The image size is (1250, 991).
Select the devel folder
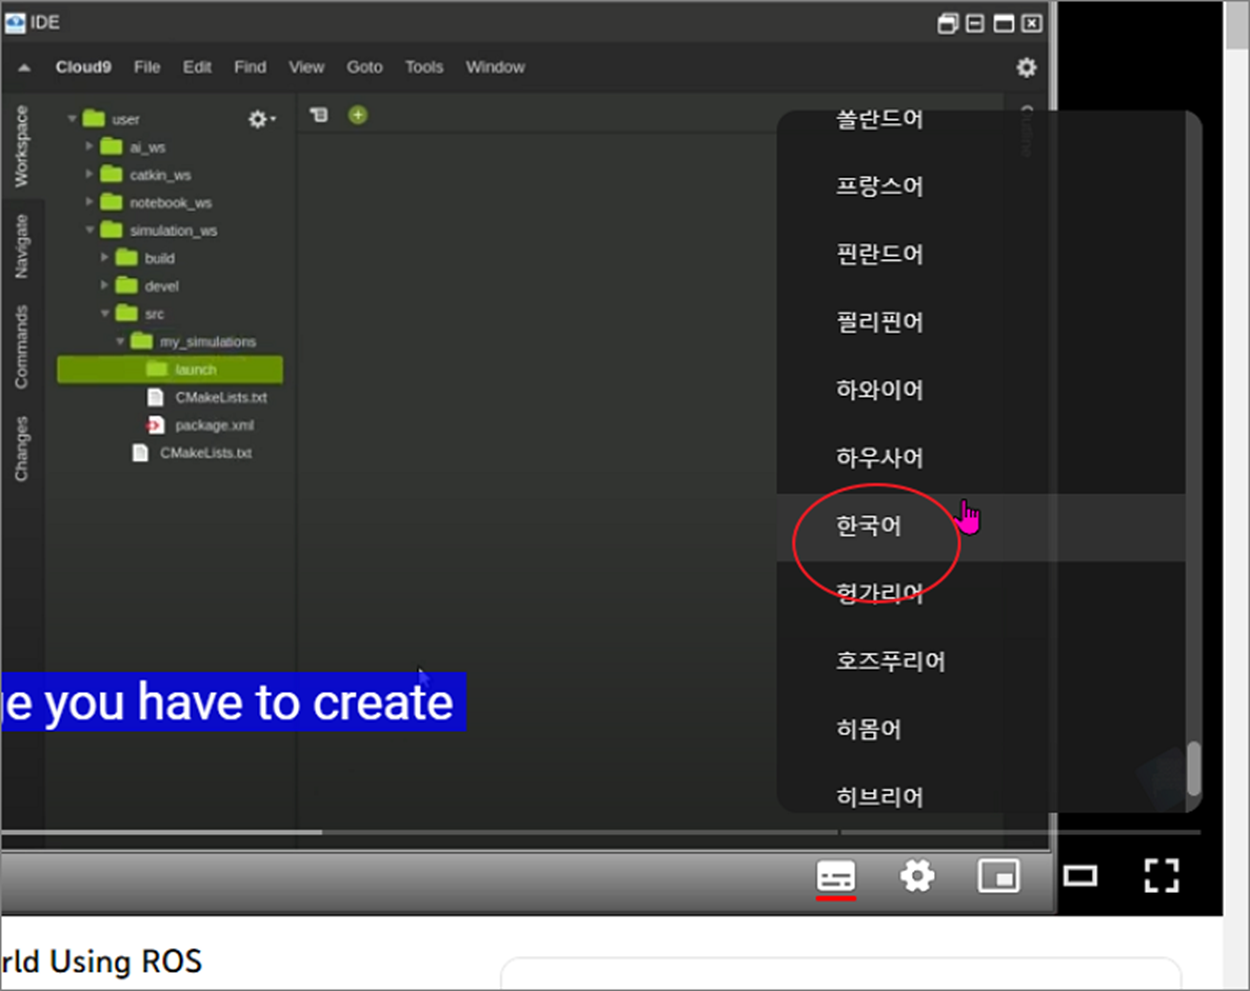pyautogui.click(x=161, y=286)
